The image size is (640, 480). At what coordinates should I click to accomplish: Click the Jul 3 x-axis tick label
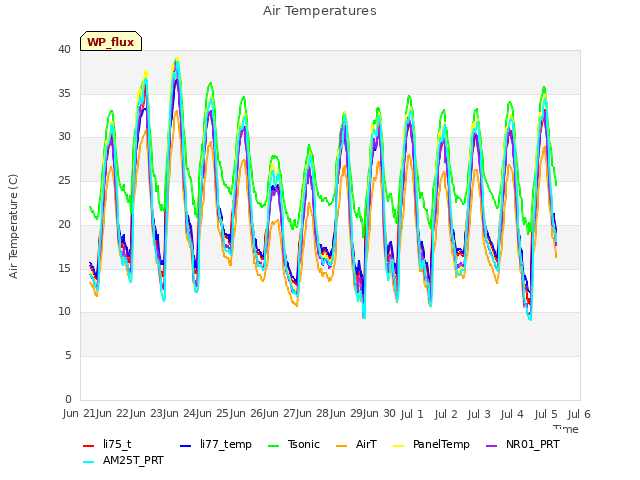coord(479,414)
